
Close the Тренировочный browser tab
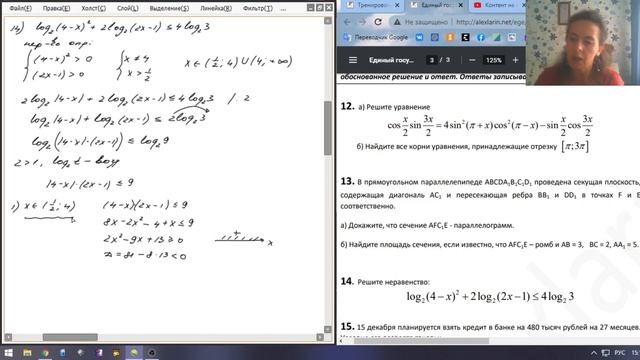point(397,5)
